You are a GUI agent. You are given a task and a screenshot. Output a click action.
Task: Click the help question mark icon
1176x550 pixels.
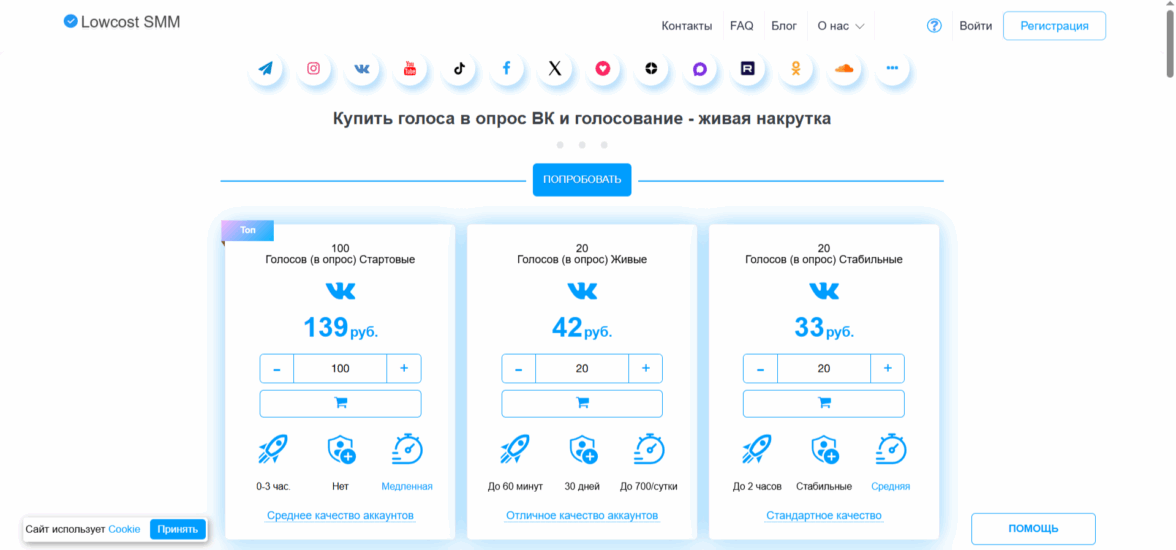934,26
